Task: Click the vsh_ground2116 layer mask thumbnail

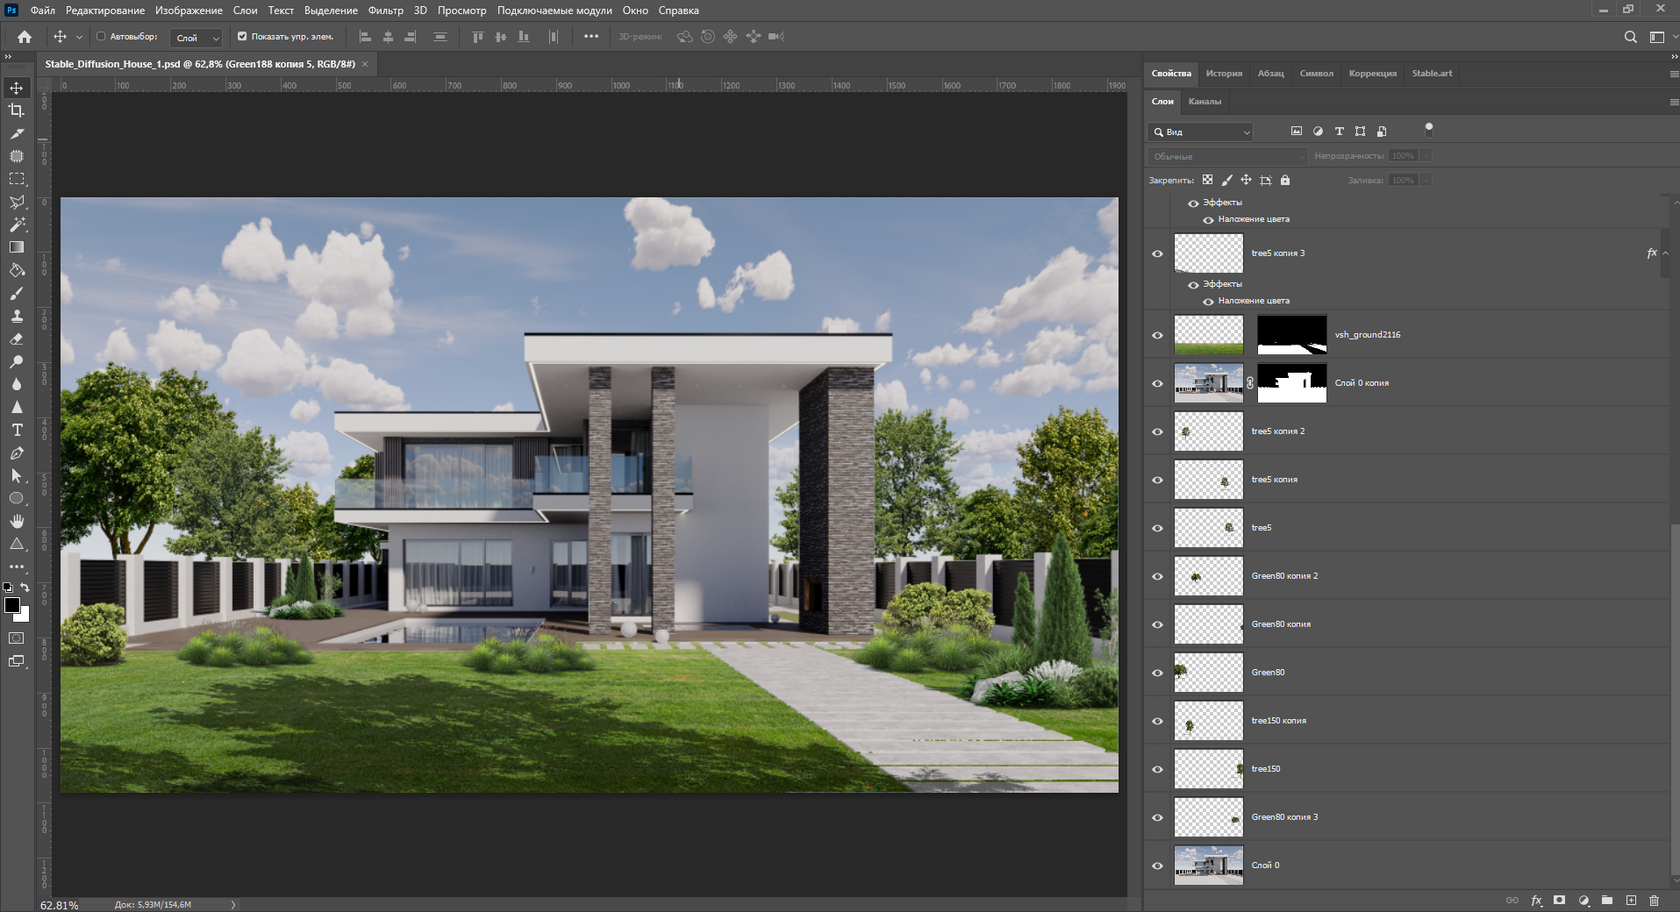Action: pos(1291,335)
